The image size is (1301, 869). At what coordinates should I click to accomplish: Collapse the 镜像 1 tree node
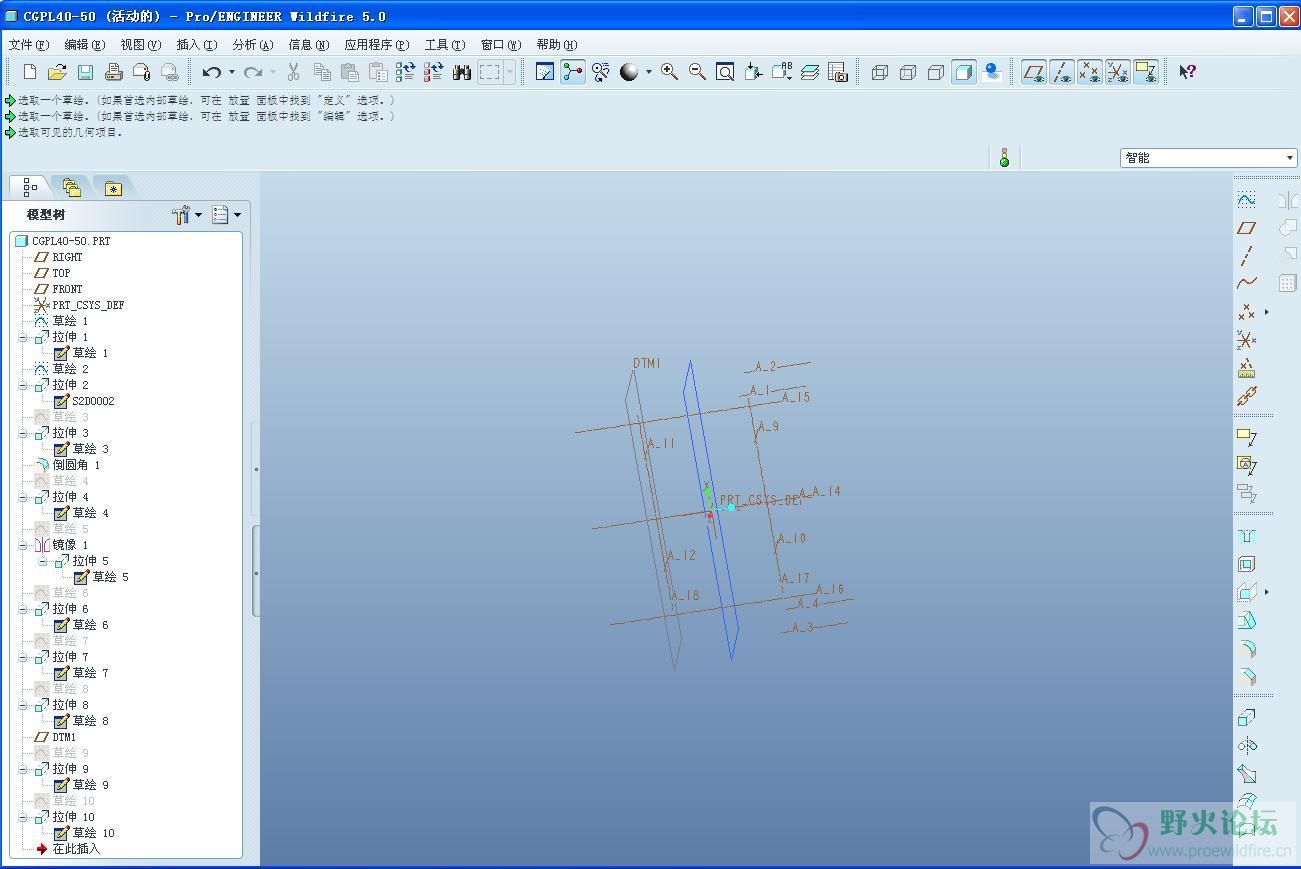(23, 545)
